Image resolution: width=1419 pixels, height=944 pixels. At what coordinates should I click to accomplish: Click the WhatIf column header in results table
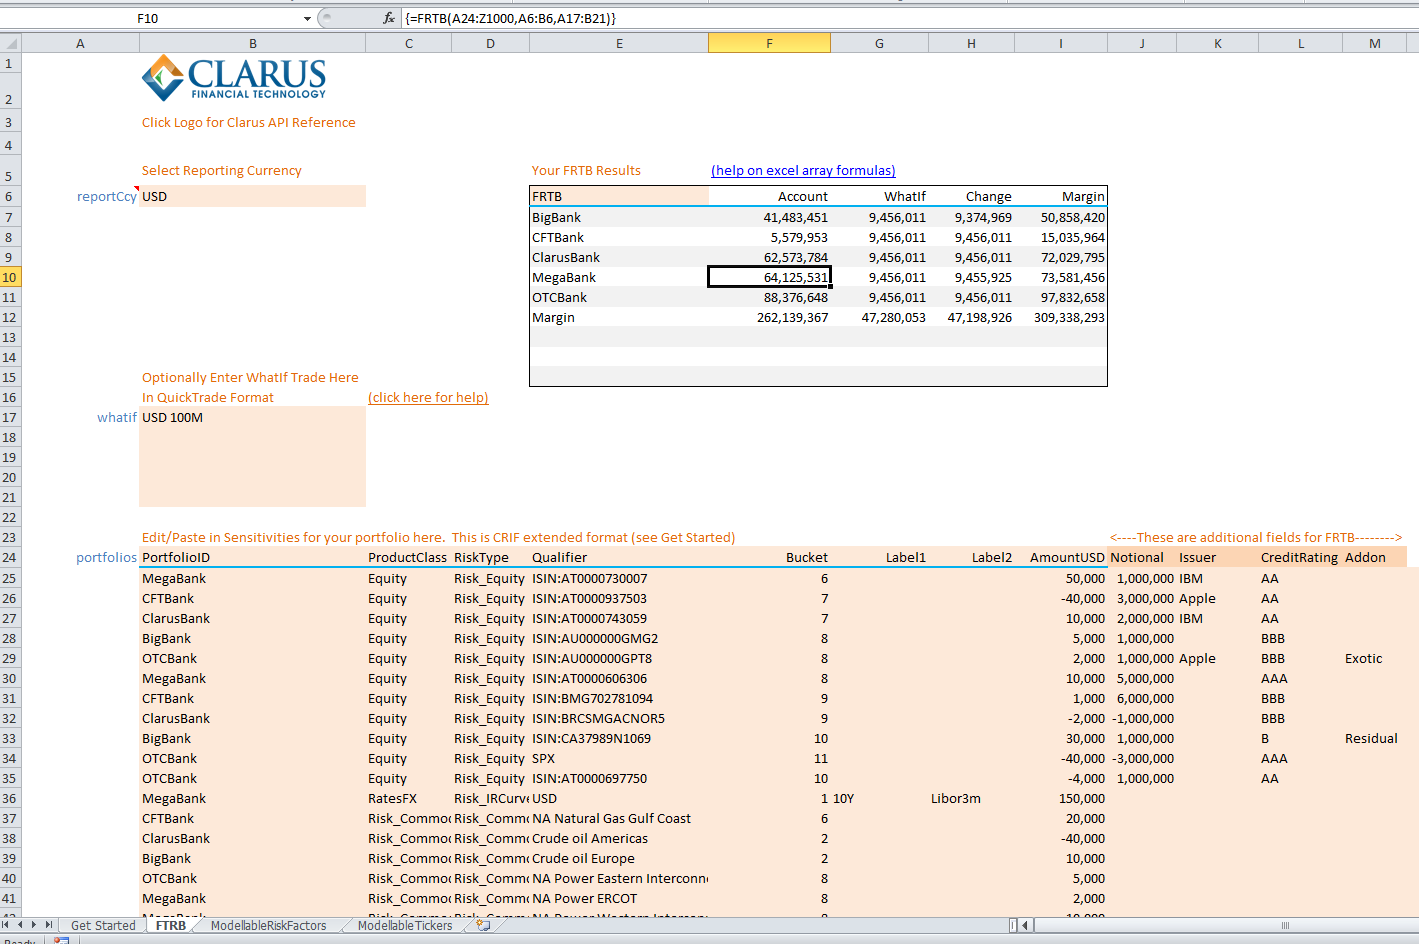click(879, 196)
